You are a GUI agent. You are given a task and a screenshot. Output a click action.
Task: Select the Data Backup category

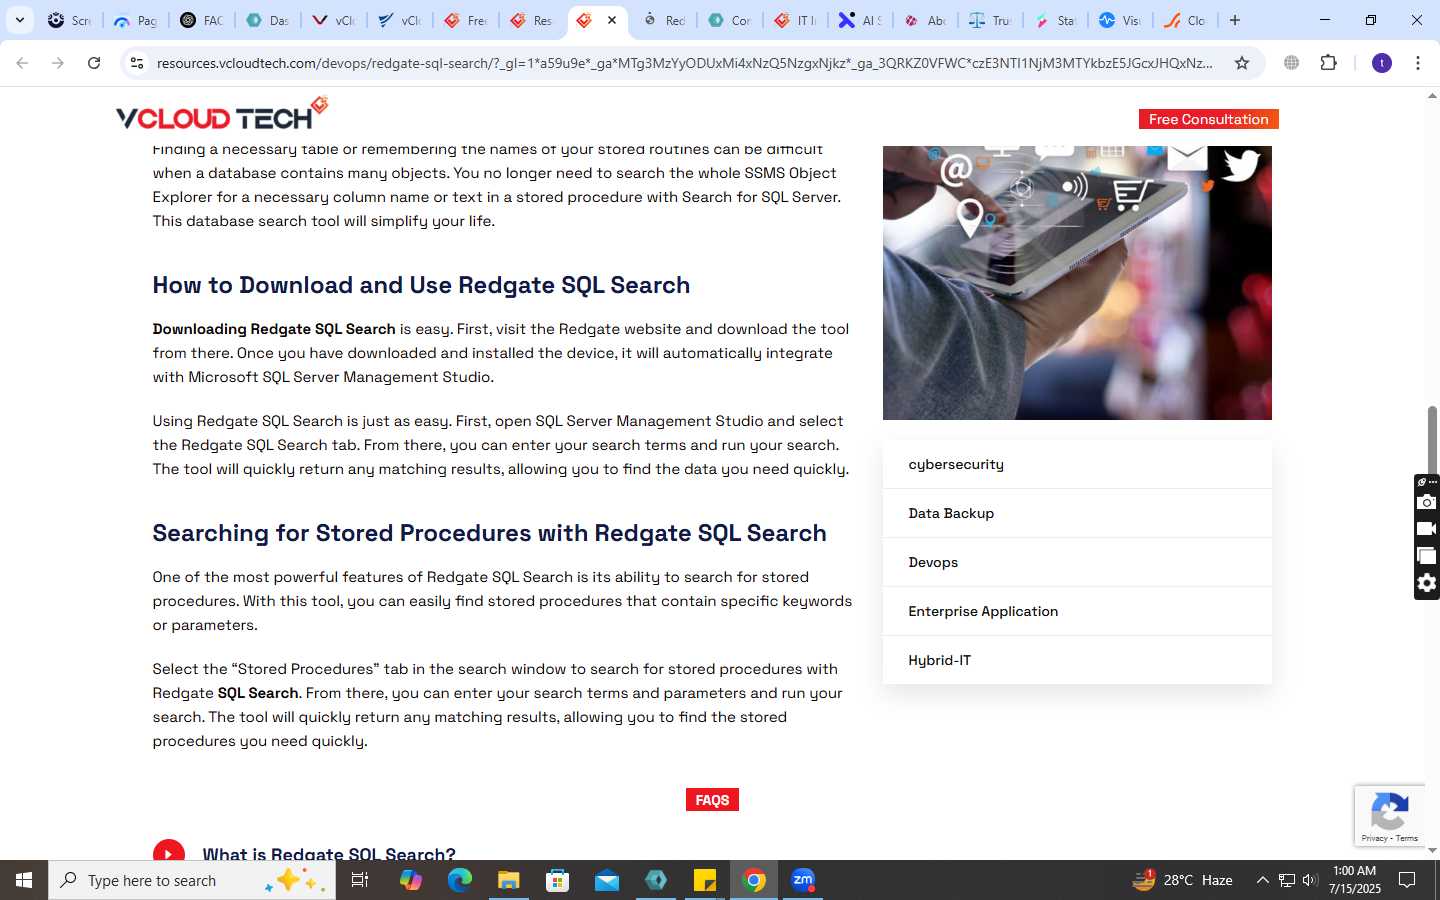coord(1077,513)
